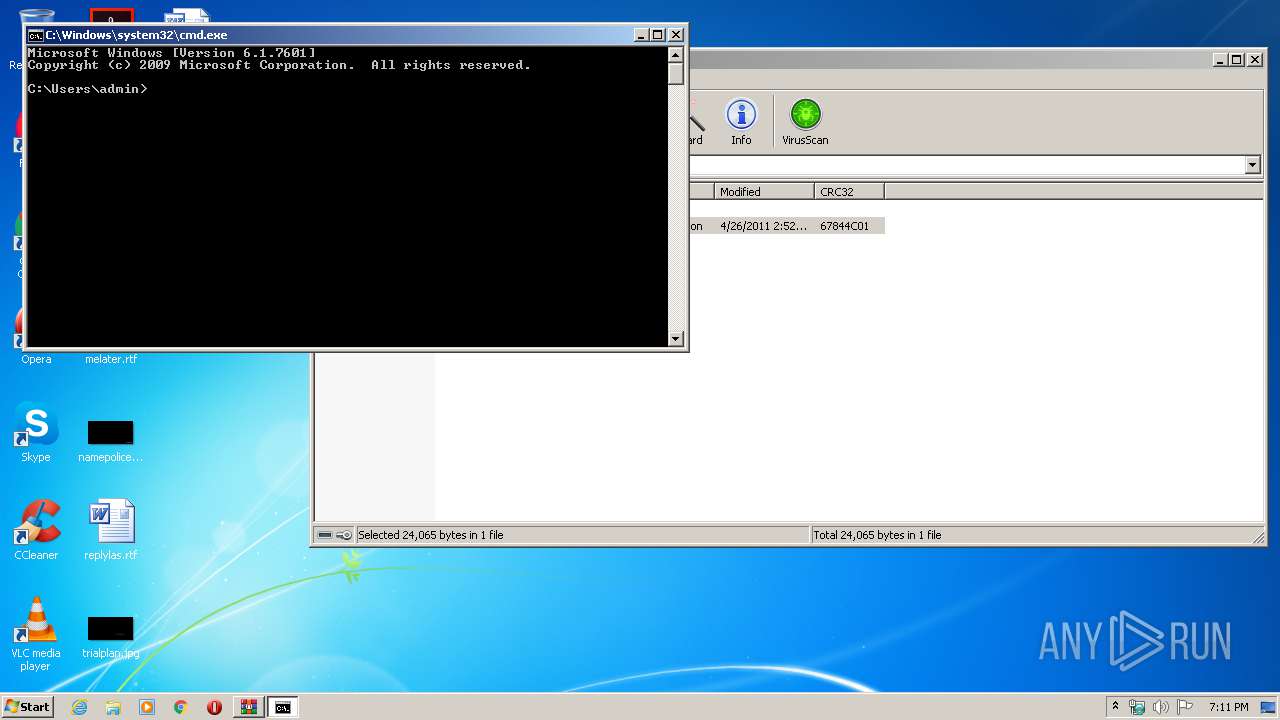This screenshot has height=720, width=1280.
Task: Select the file row with CRC 67844C01
Action: tap(787, 226)
